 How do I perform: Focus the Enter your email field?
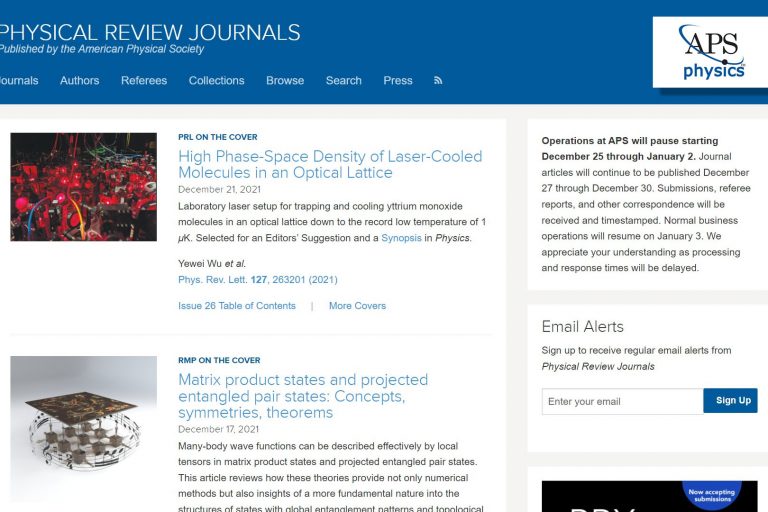(622, 402)
